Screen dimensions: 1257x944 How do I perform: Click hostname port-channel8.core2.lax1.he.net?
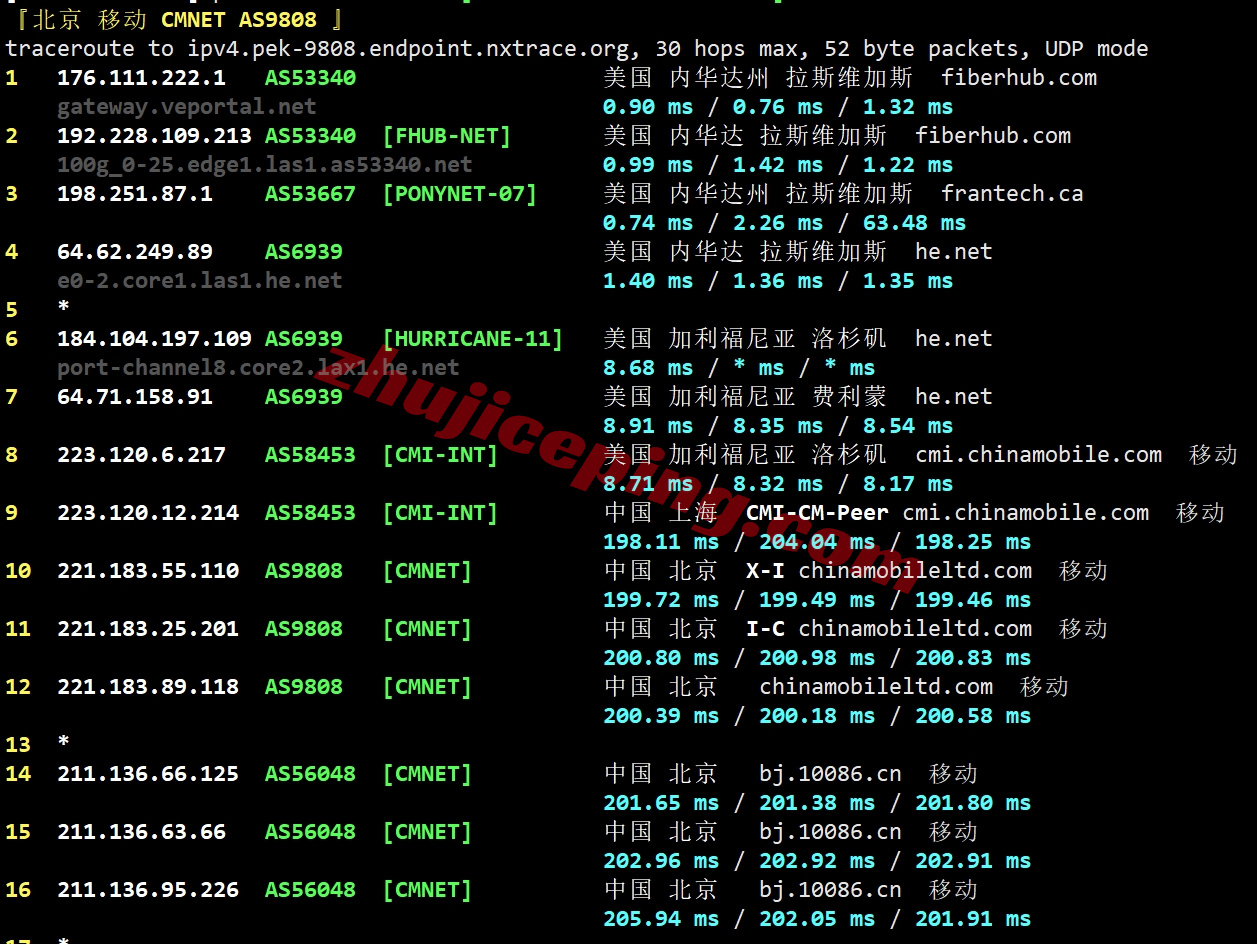click(258, 367)
